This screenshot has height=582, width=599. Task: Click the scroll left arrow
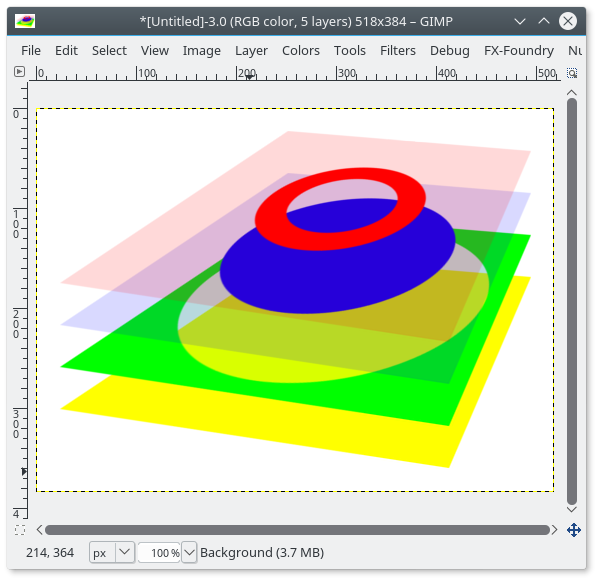[39, 530]
